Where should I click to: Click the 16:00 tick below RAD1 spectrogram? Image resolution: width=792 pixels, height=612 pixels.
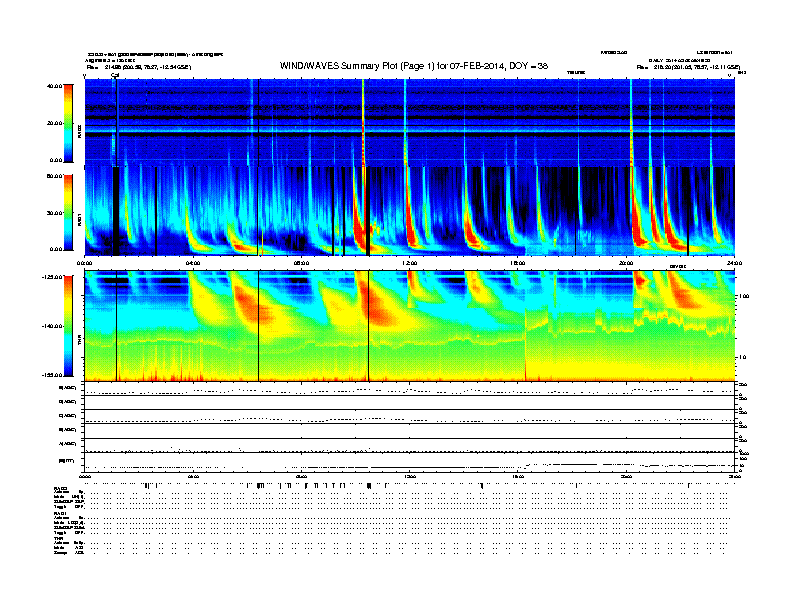518,263
